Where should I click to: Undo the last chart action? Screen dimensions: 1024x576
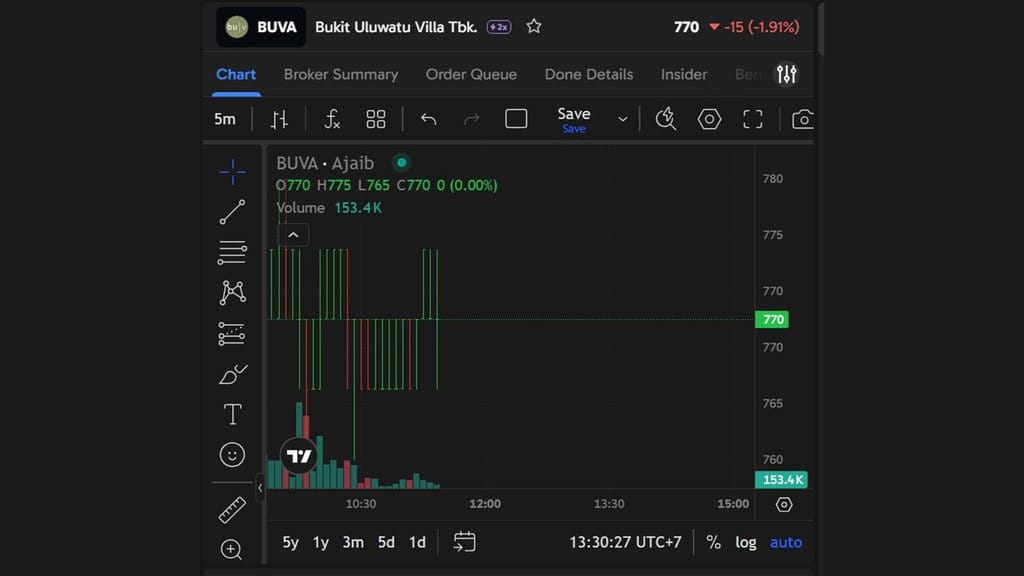[x=428, y=119]
